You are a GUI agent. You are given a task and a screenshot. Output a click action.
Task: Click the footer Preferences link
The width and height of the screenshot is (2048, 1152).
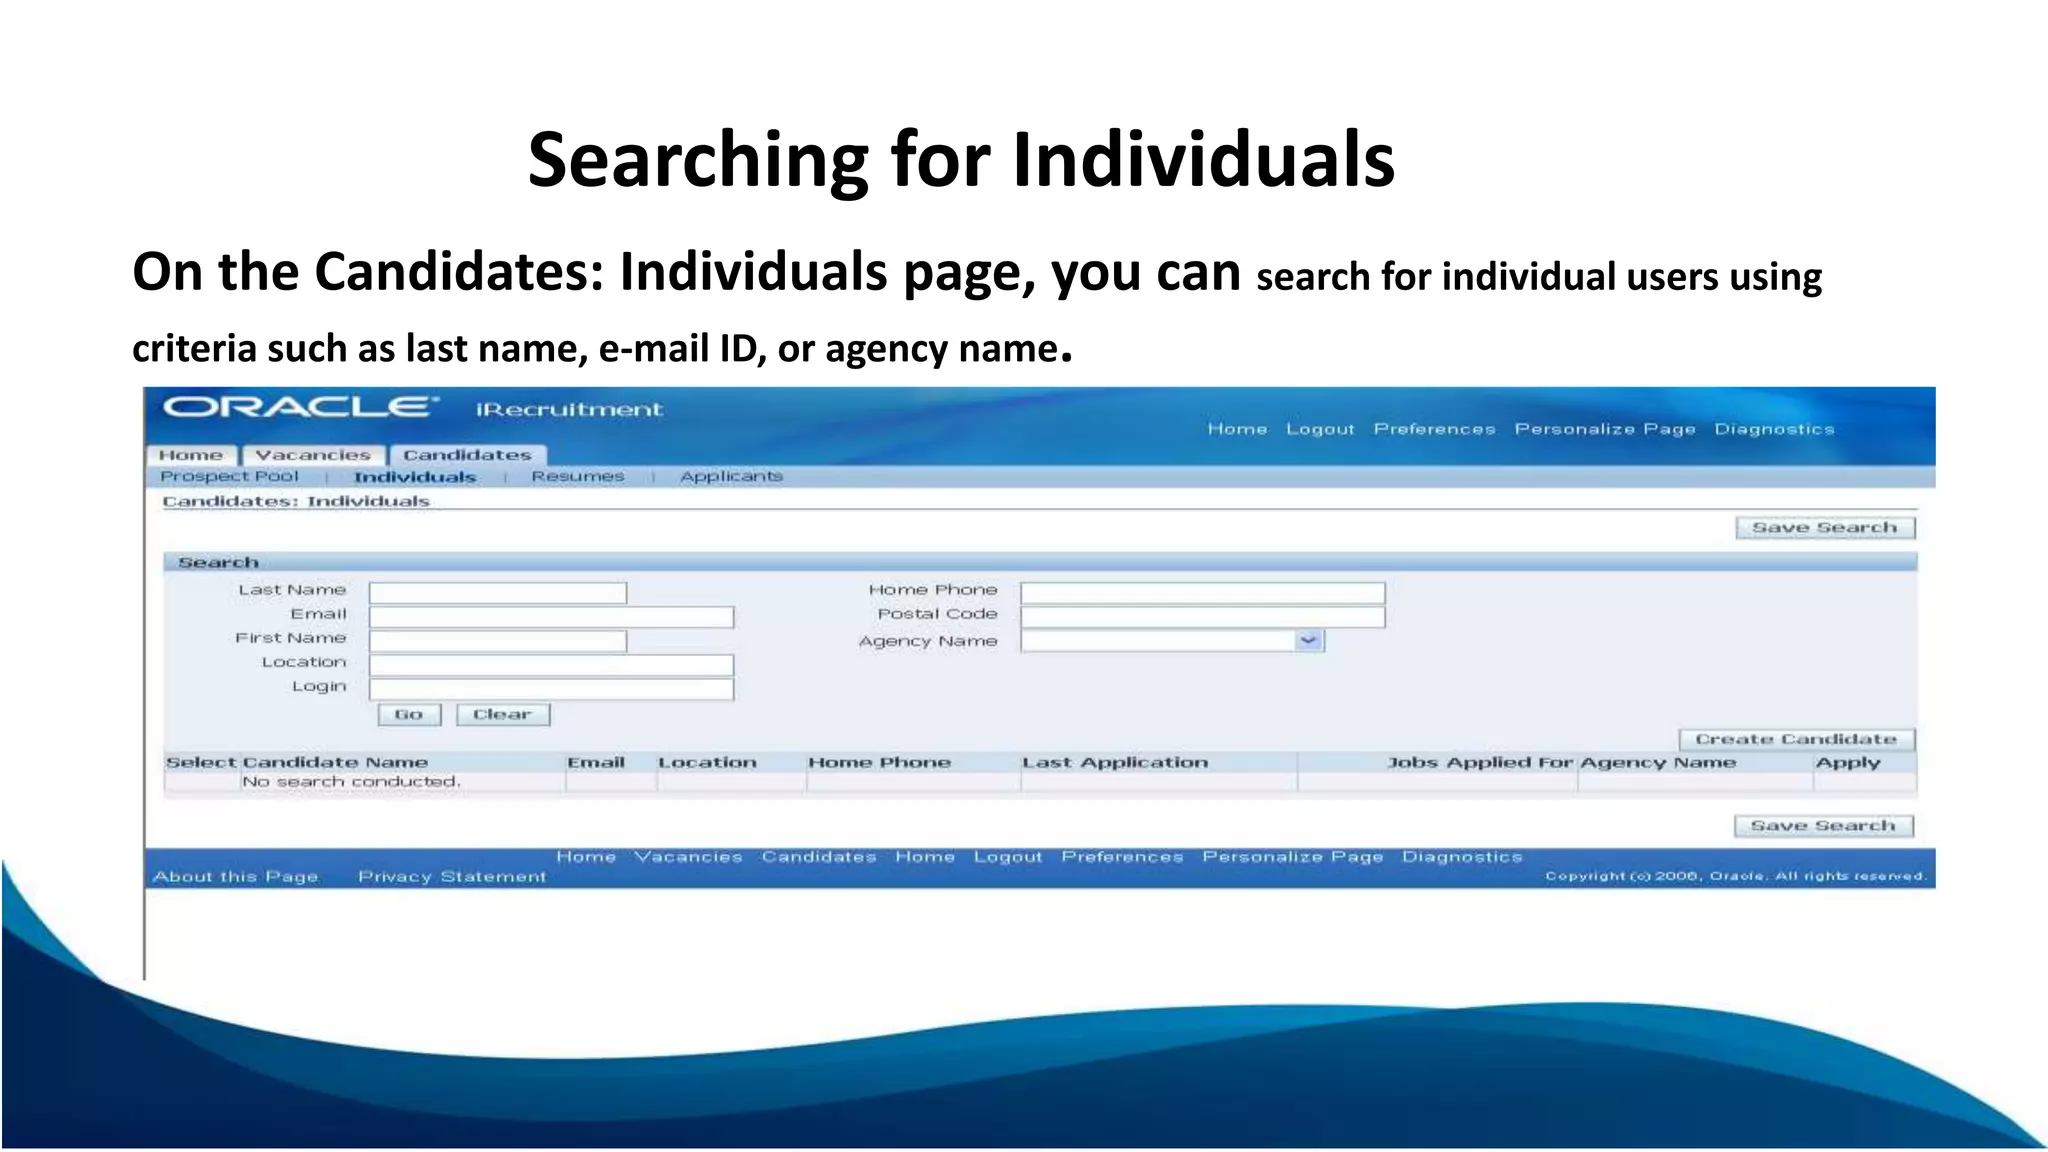[1122, 857]
